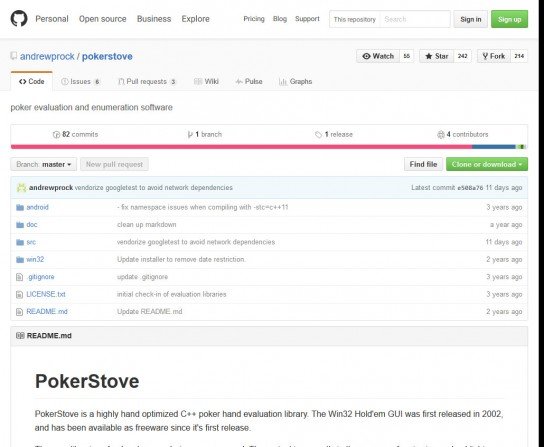Watch this repository
Viewport: 544px width, 447px height.
[378, 56]
